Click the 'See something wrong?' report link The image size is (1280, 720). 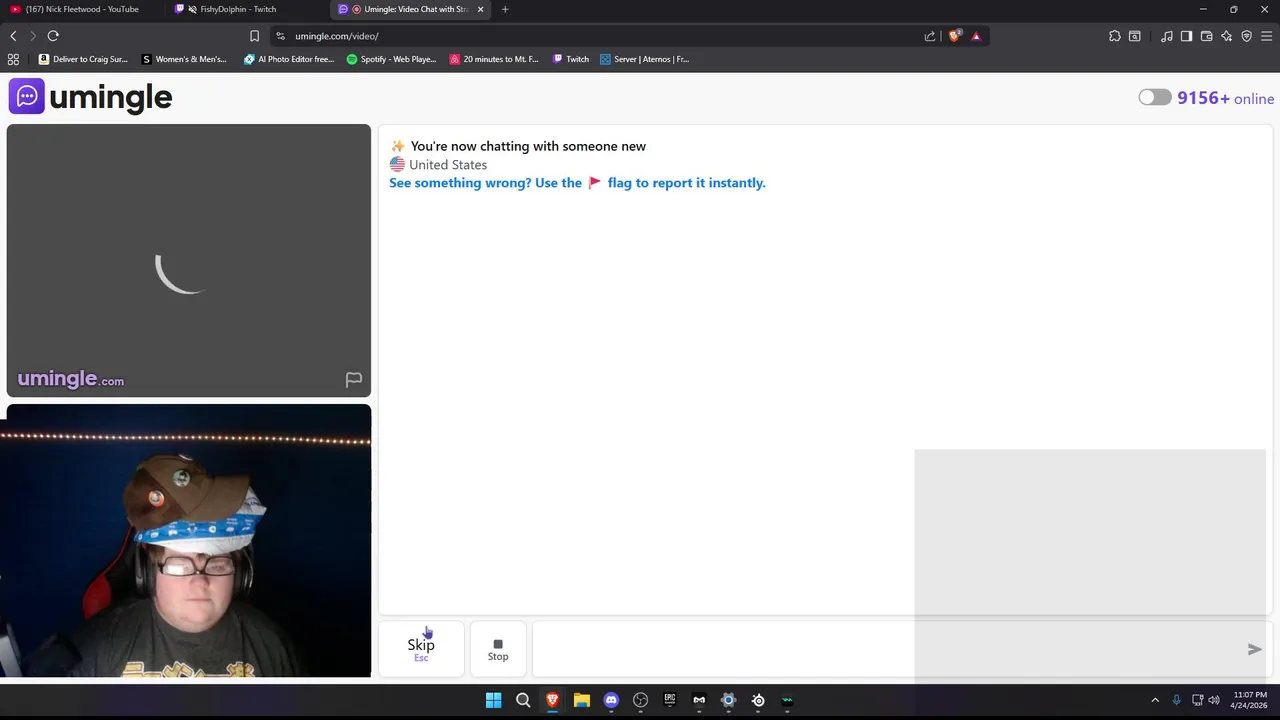(577, 183)
